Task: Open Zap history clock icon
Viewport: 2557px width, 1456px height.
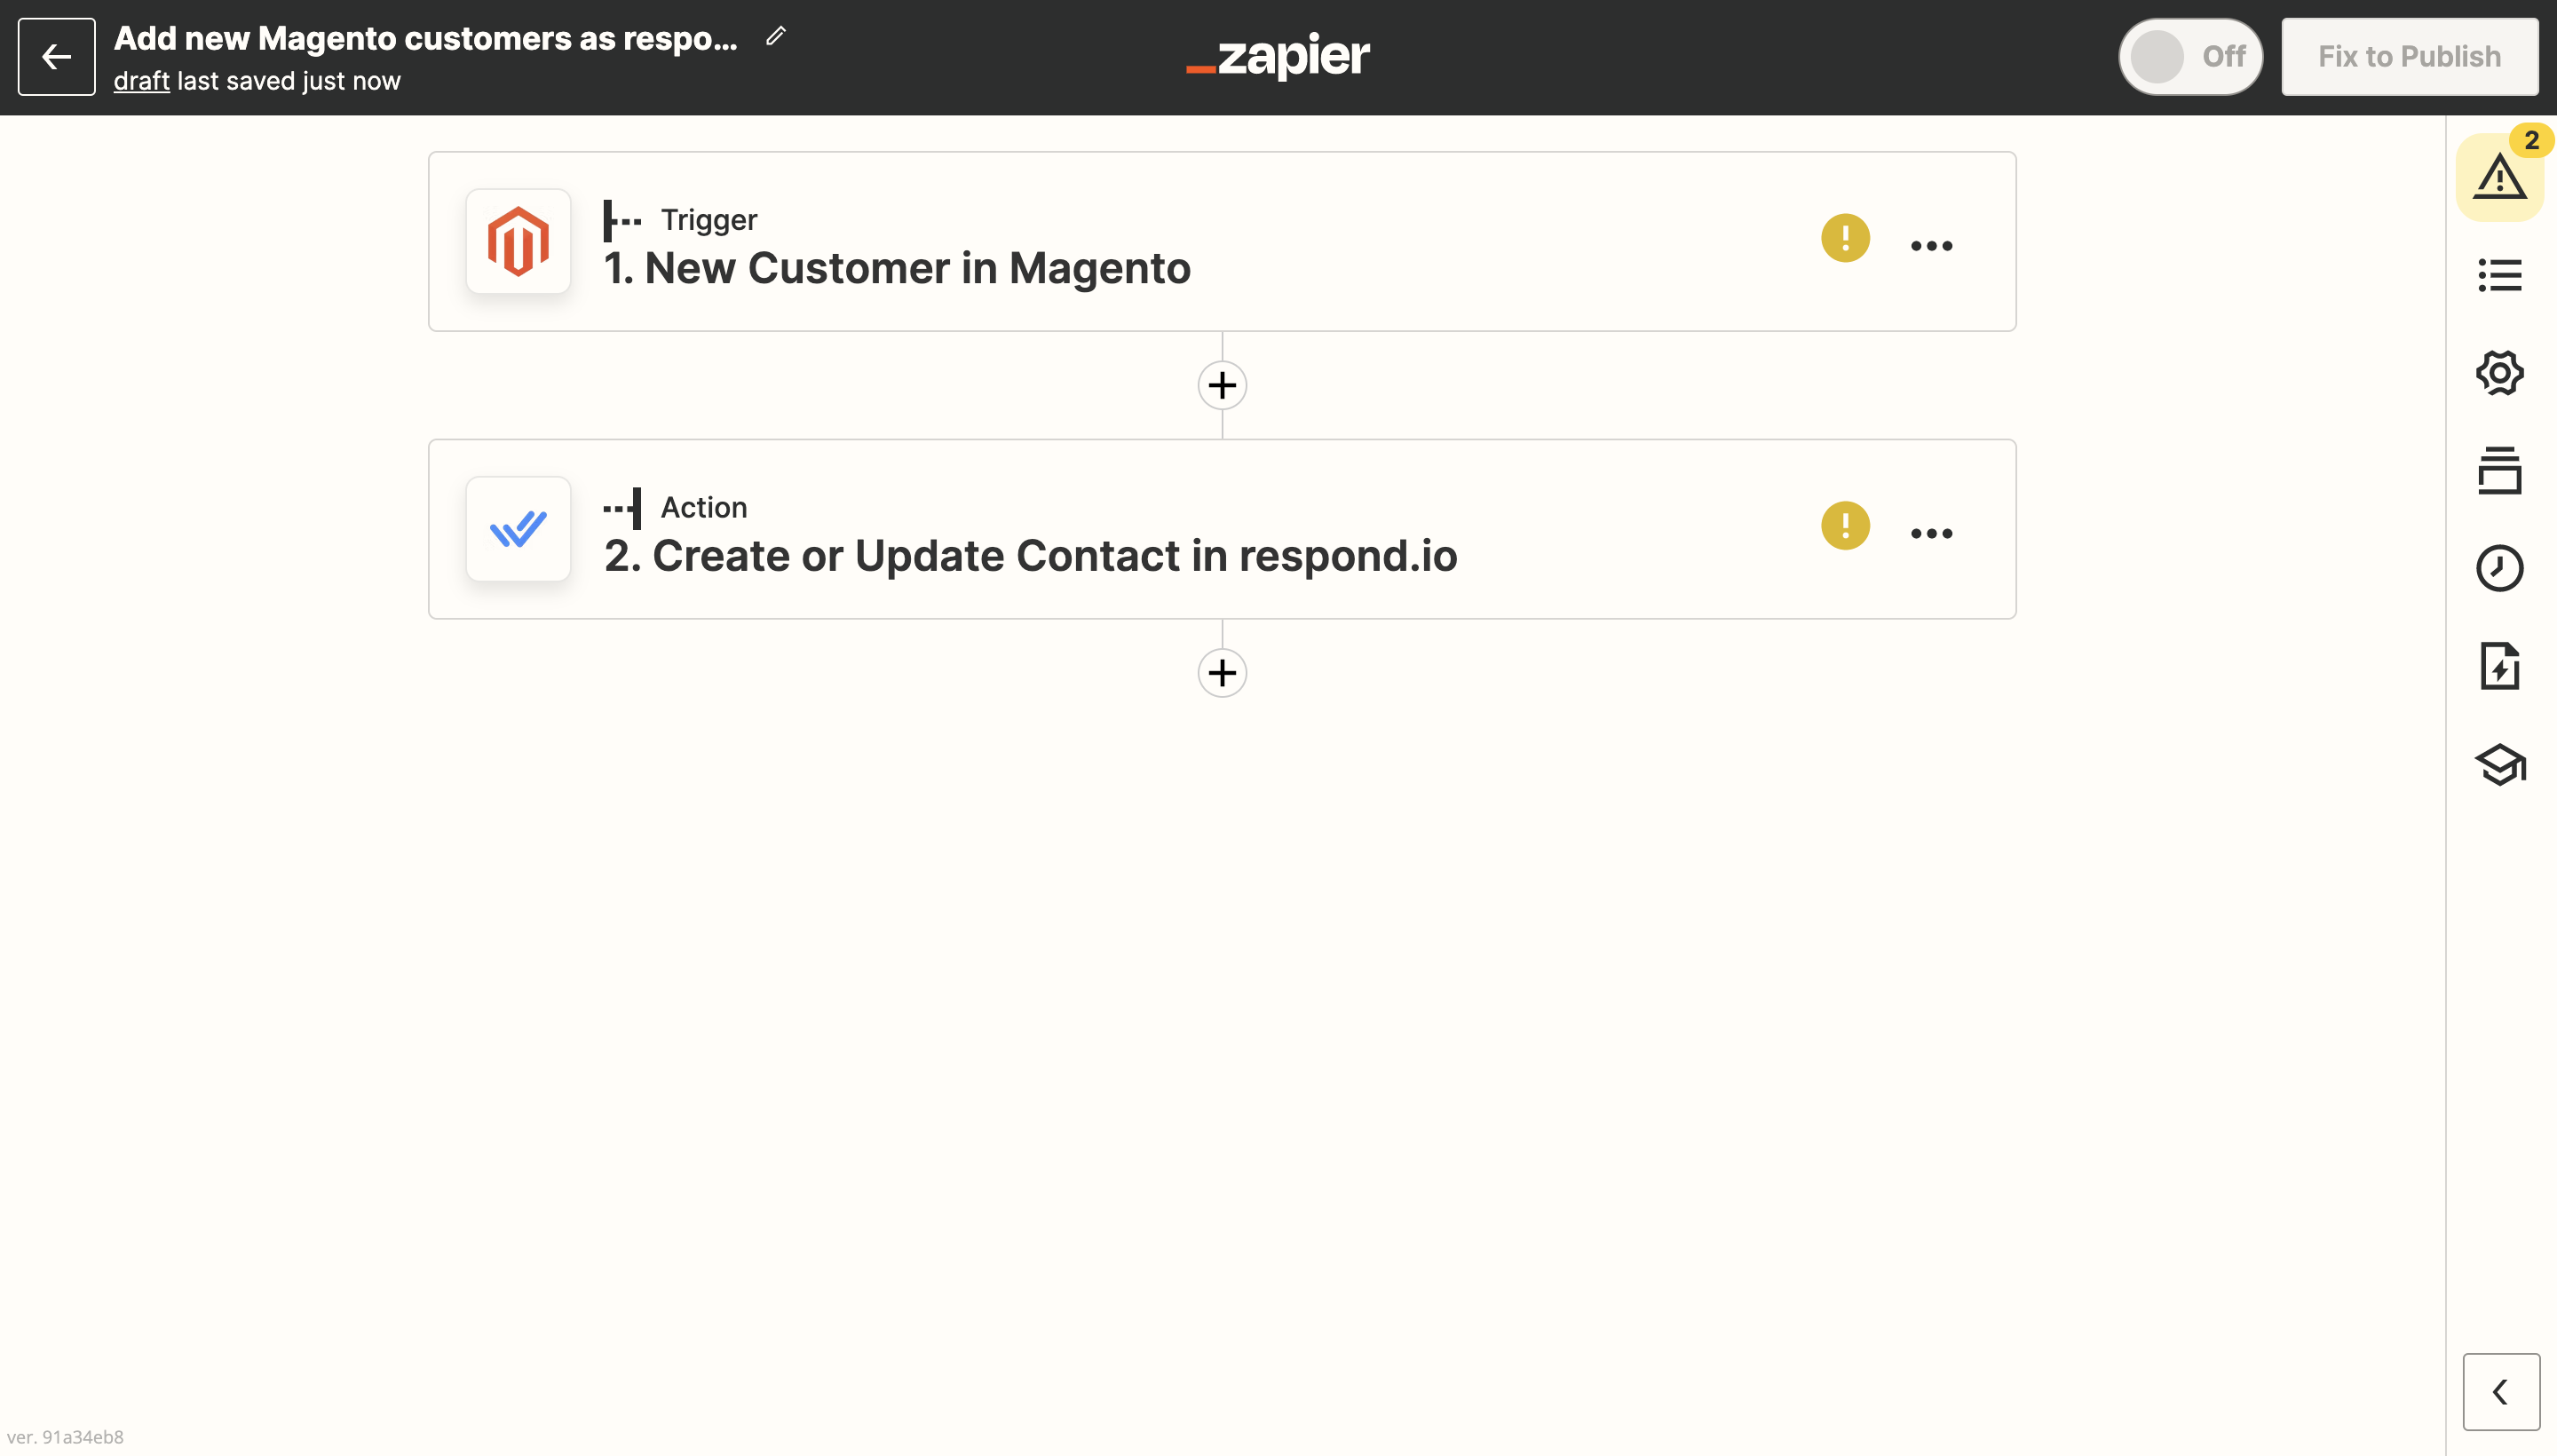Action: 2499,568
